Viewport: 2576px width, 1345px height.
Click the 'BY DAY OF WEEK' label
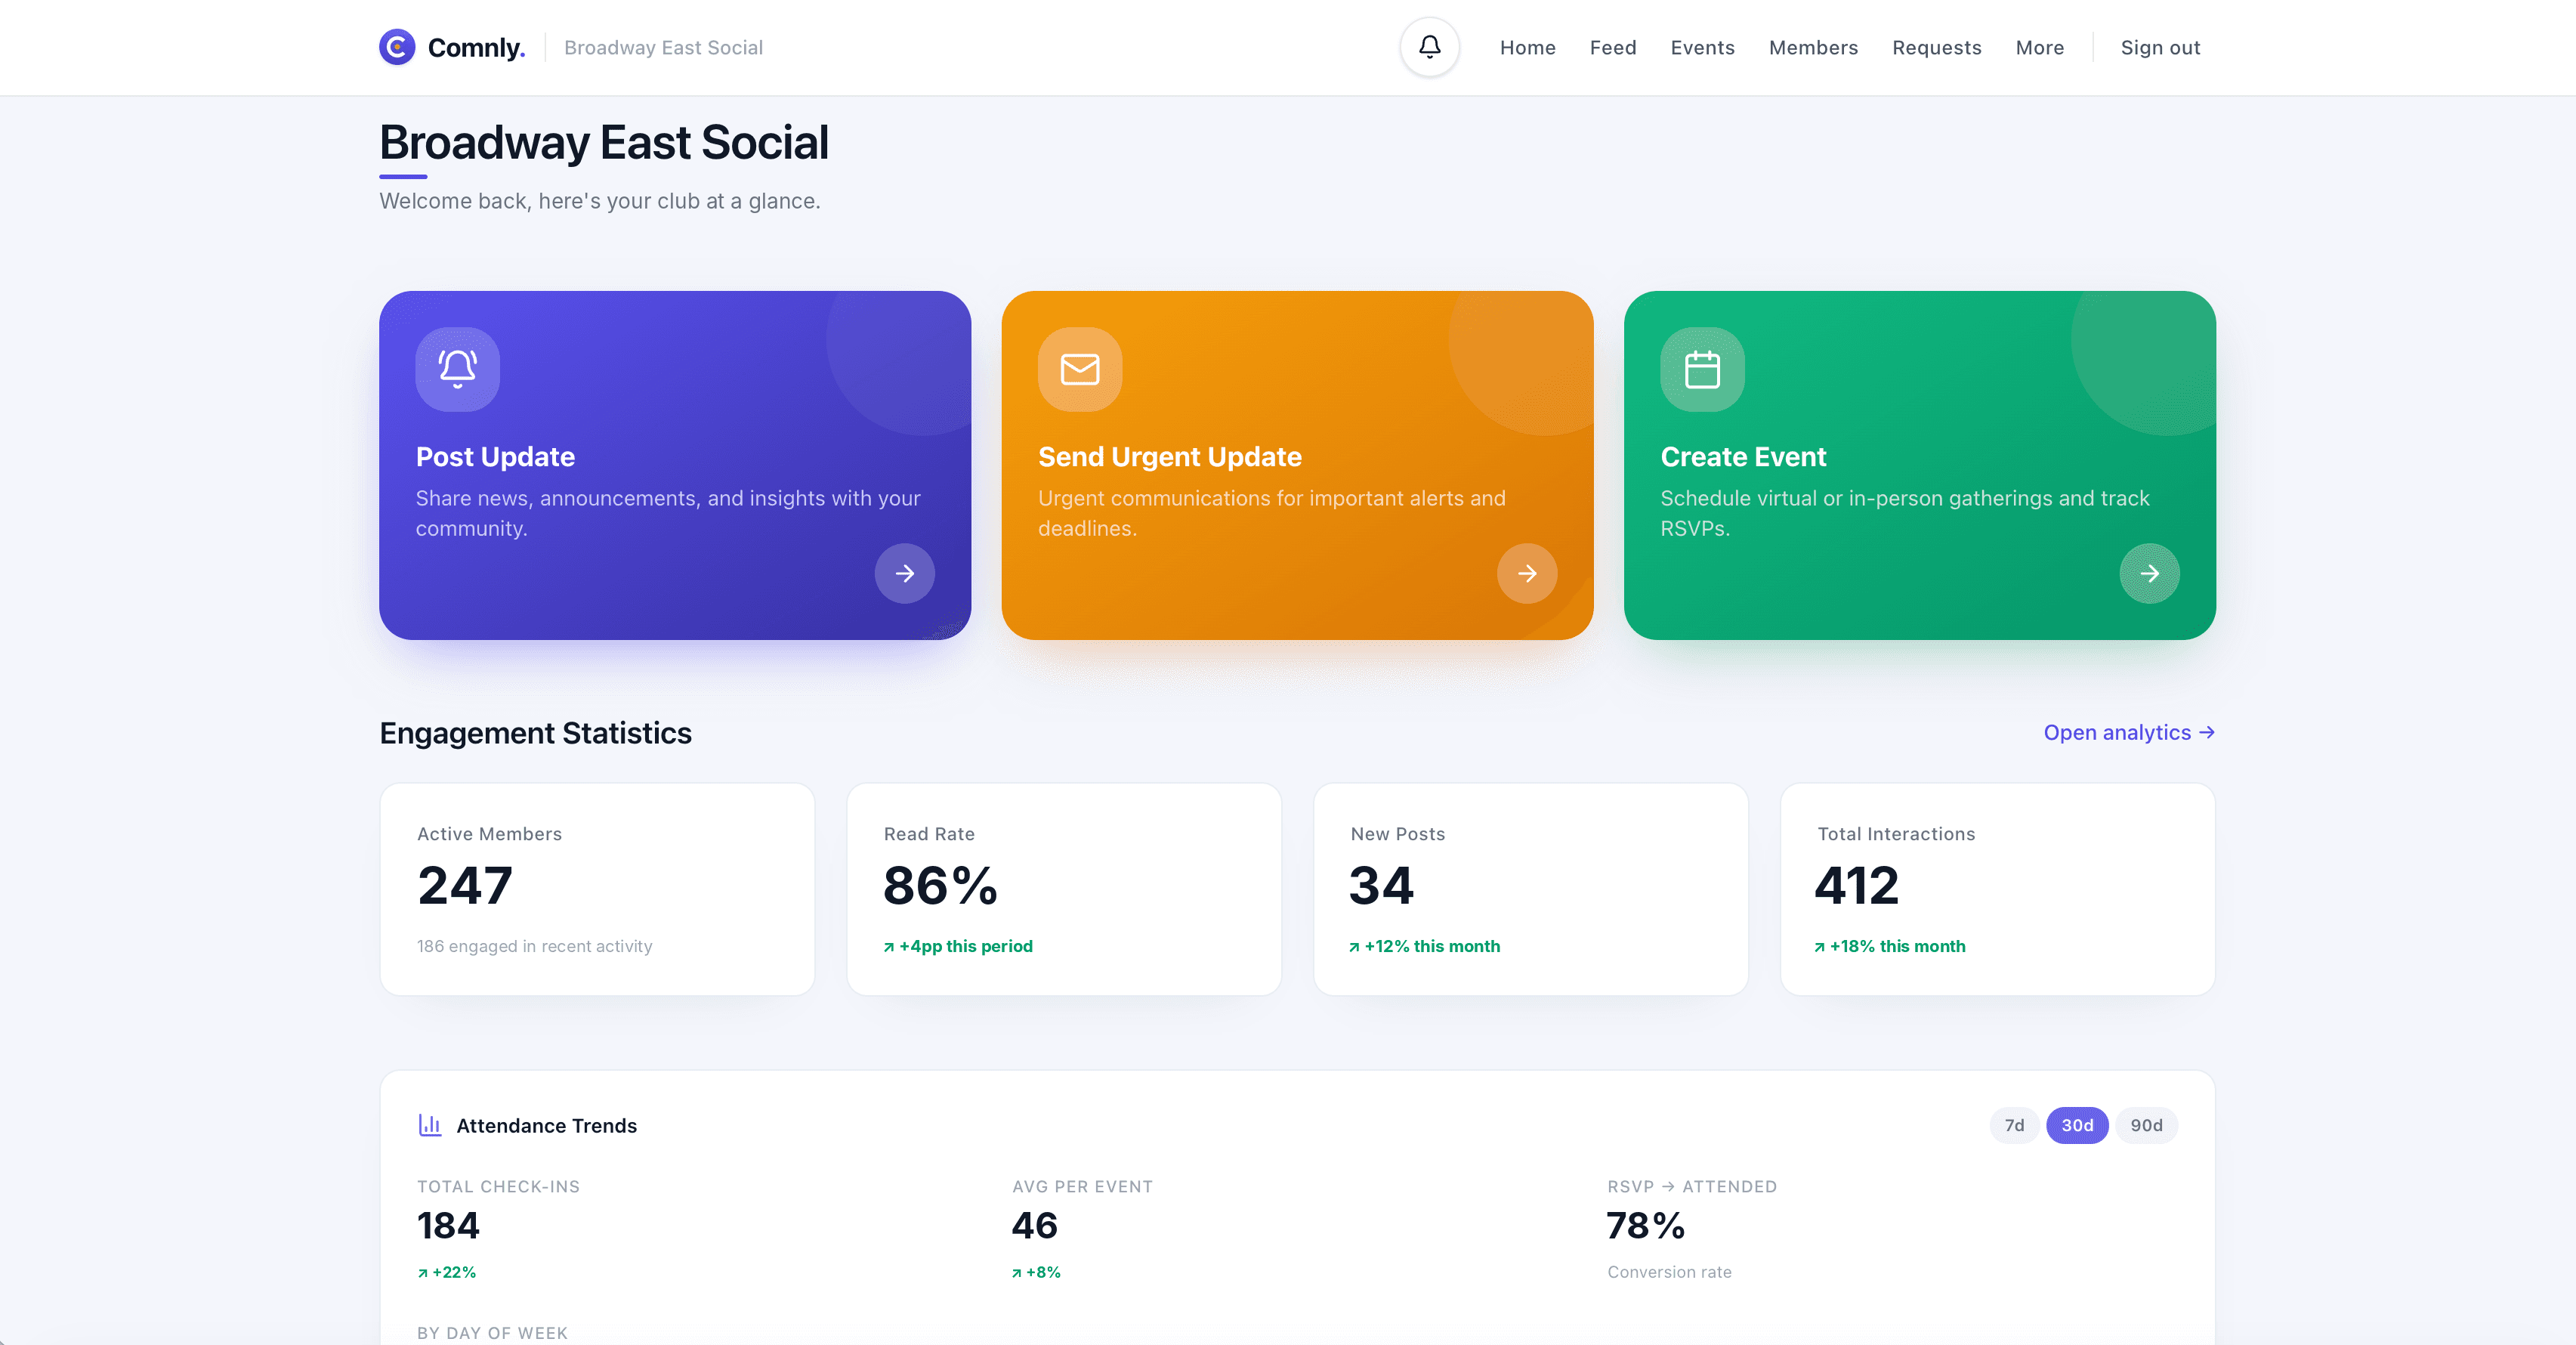coord(492,1333)
